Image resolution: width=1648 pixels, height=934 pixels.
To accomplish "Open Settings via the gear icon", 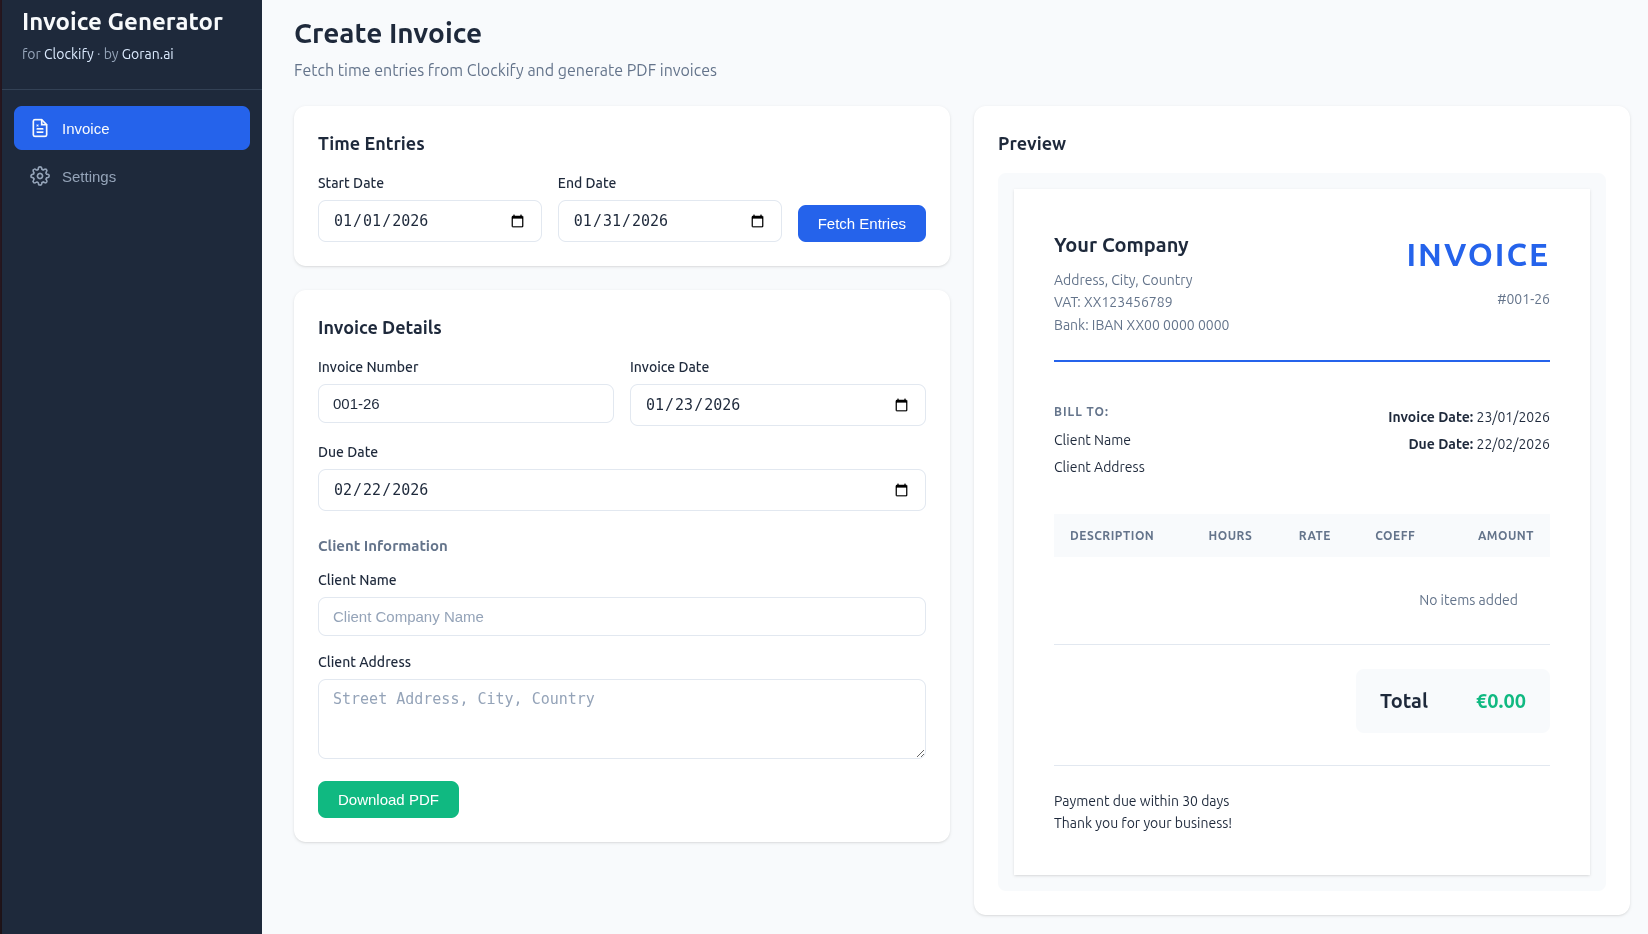I will pos(40,176).
